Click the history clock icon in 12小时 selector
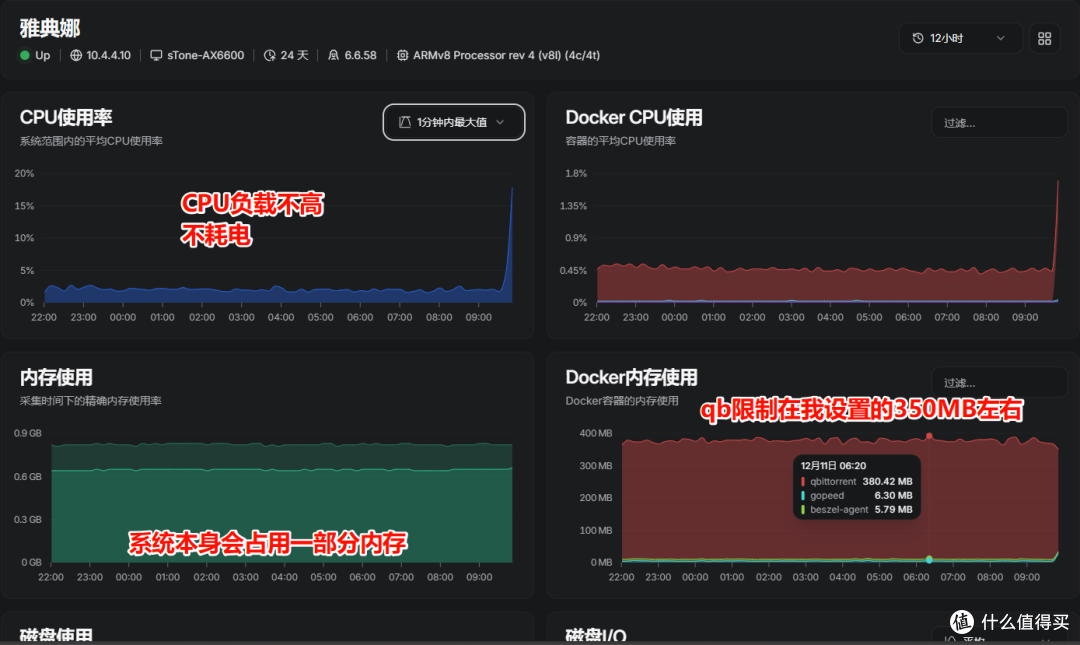1080x645 pixels. [917, 39]
